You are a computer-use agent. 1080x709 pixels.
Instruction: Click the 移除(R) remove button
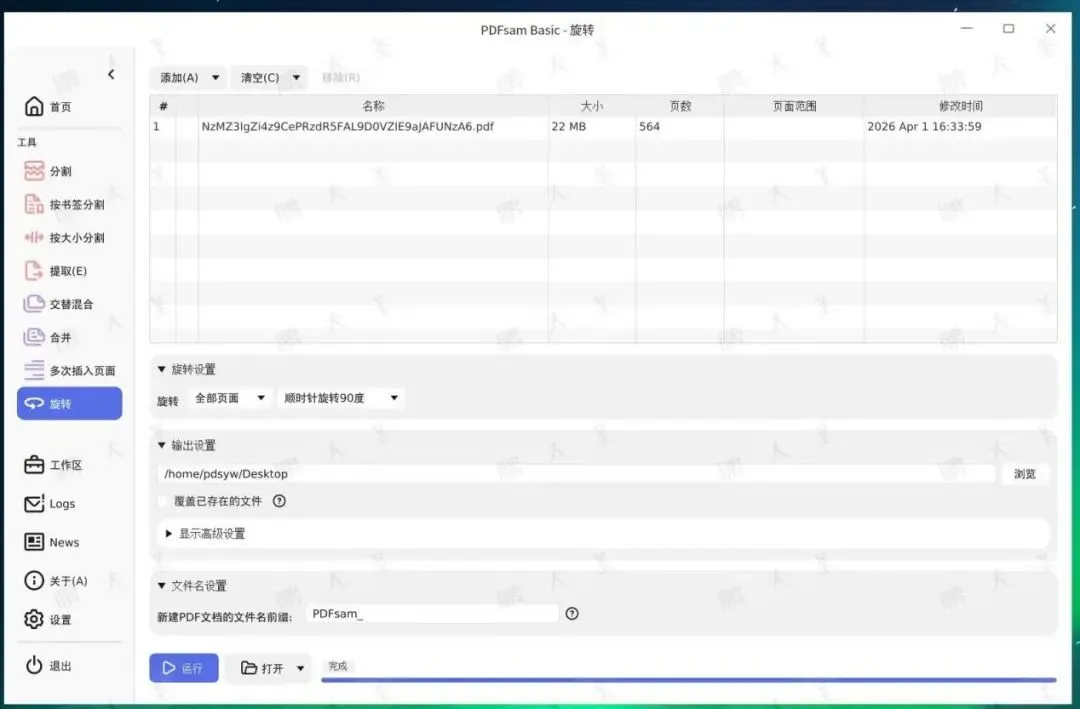[x=341, y=77]
